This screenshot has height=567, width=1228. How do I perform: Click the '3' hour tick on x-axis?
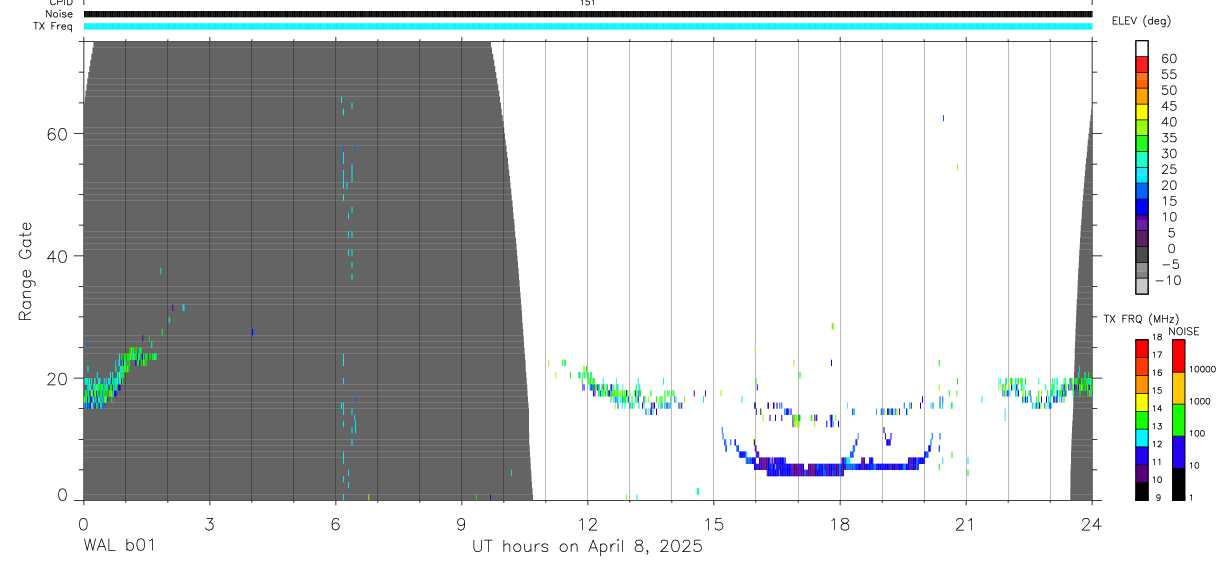point(209,524)
